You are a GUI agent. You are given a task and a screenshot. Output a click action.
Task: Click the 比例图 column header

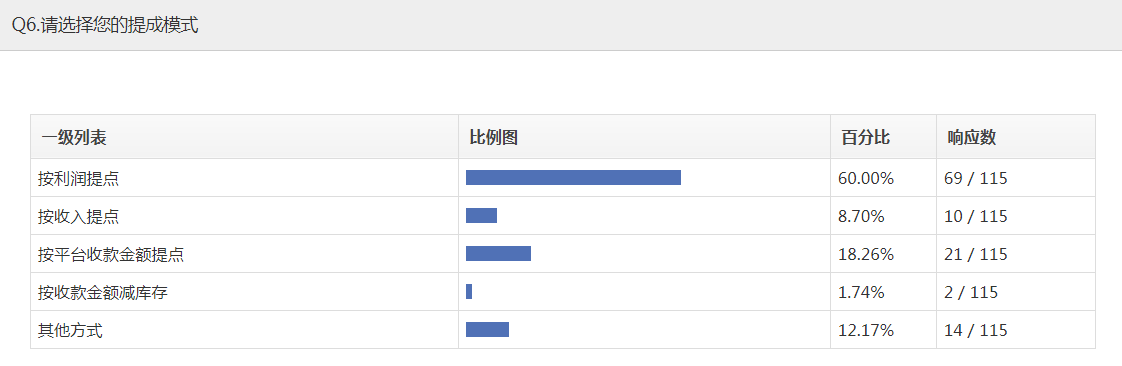click(x=494, y=138)
